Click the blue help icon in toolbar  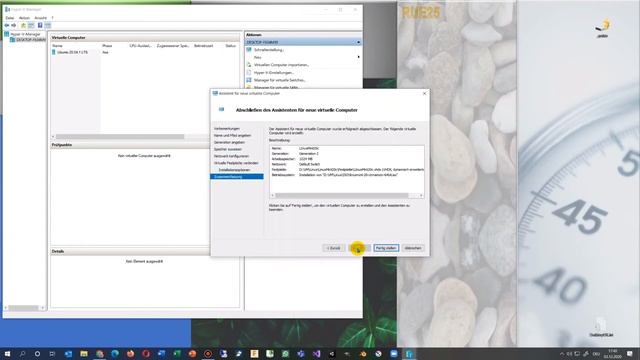pos(40,25)
